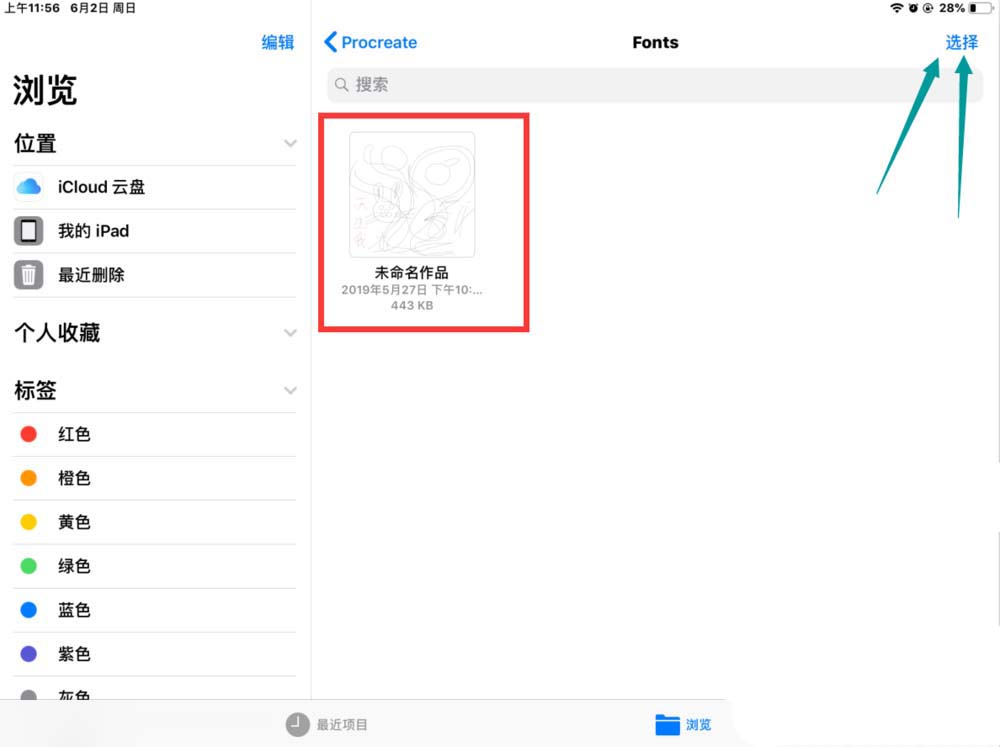Select 我的 iPad device icon
Image resolution: width=1000 pixels, height=747 pixels.
pyautogui.click(x=29, y=231)
